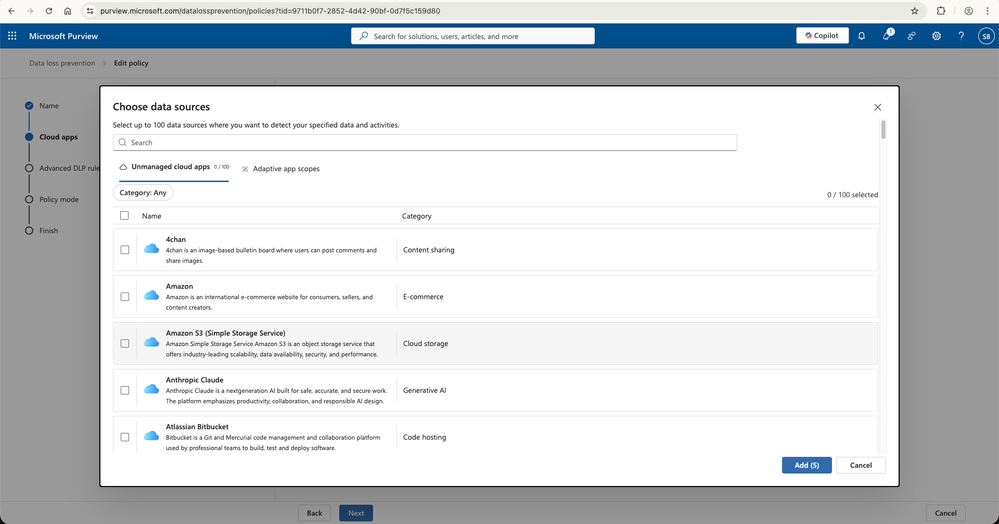Image resolution: width=999 pixels, height=524 pixels.
Task: Click the Edit policy breadcrumb
Action: pos(131,63)
